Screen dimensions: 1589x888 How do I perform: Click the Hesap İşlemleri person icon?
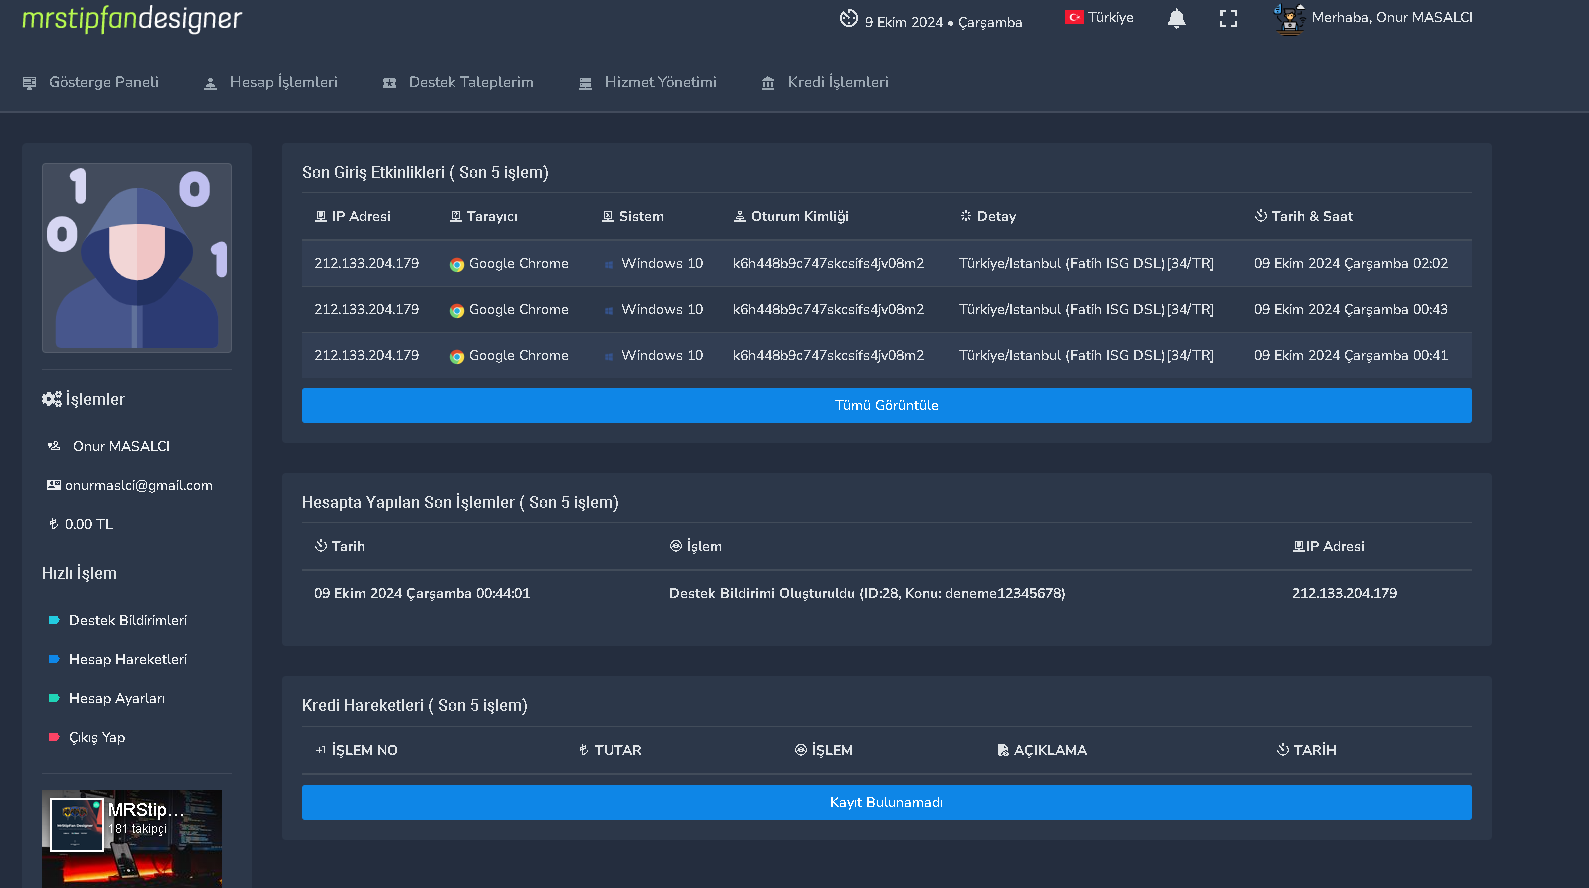[210, 83]
